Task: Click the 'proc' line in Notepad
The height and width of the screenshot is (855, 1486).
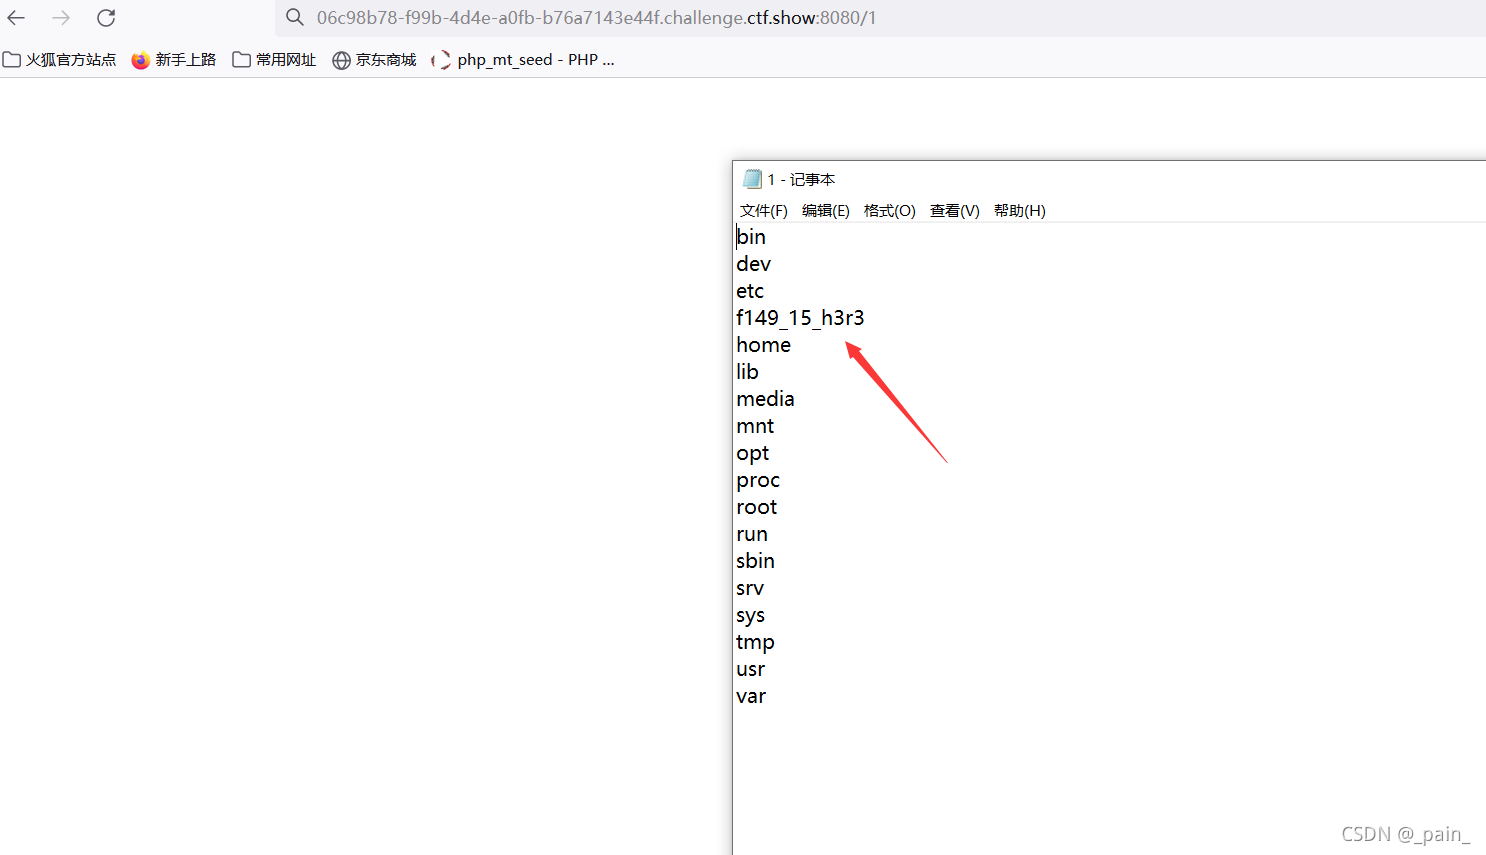Action: (758, 481)
